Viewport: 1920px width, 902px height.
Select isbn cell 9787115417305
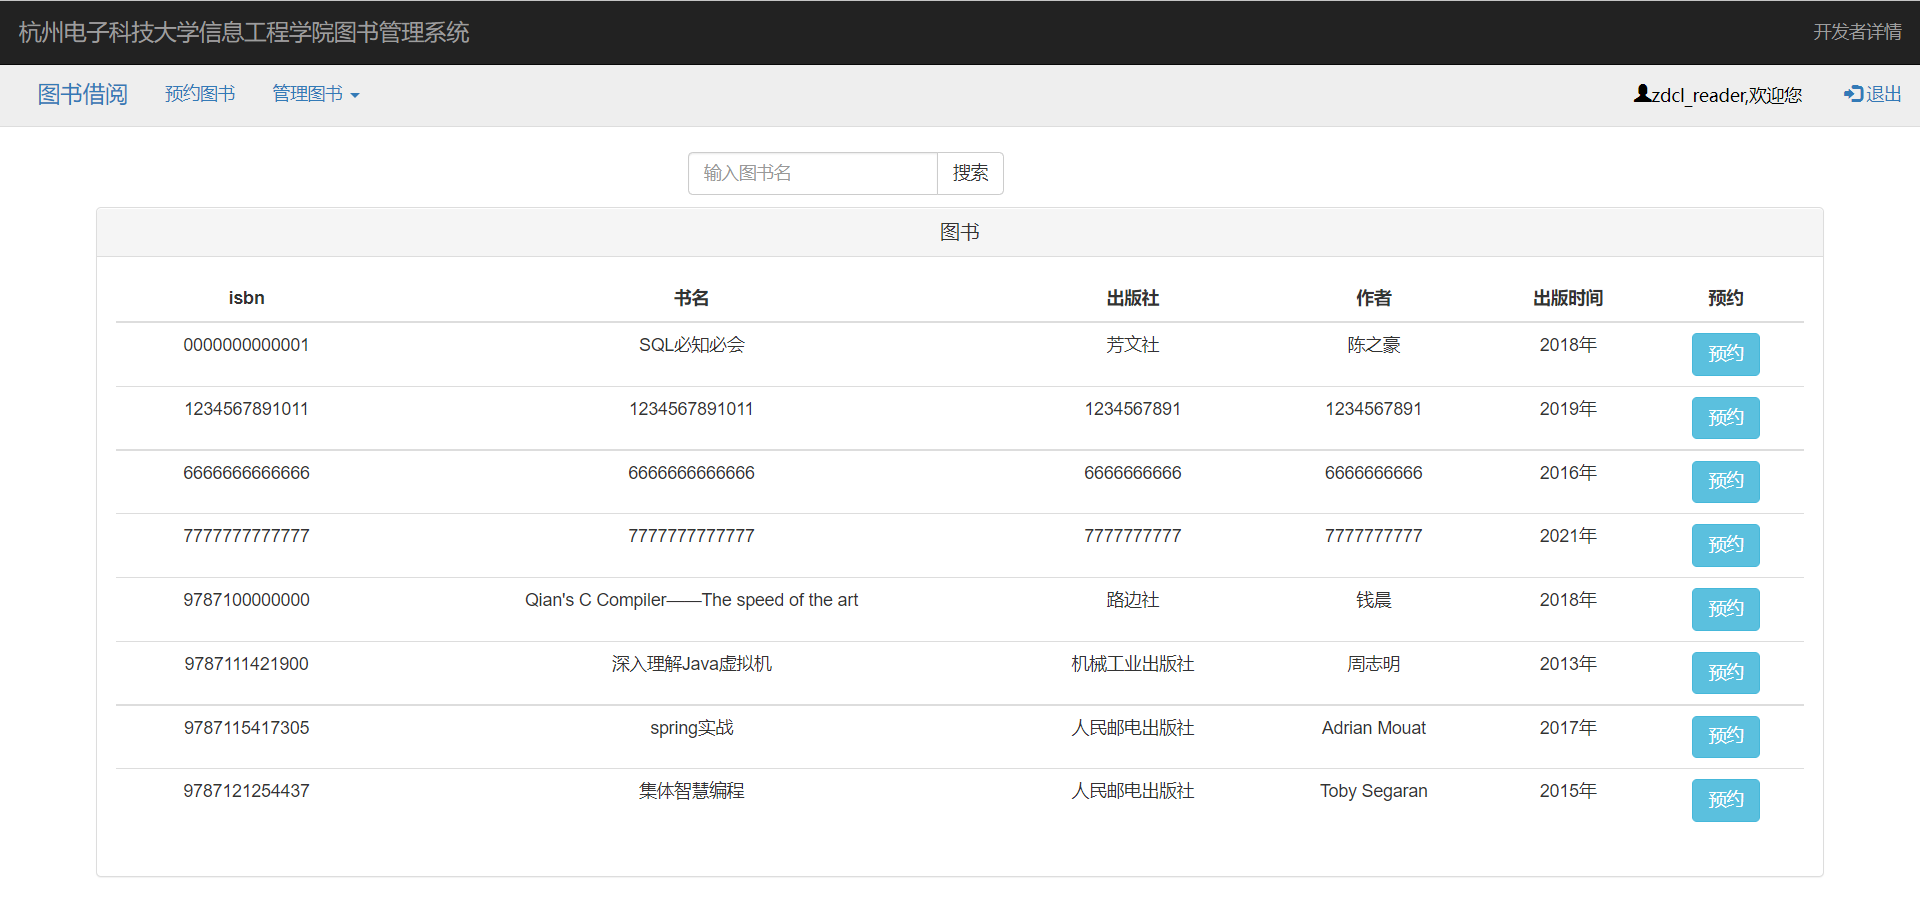coord(246,728)
